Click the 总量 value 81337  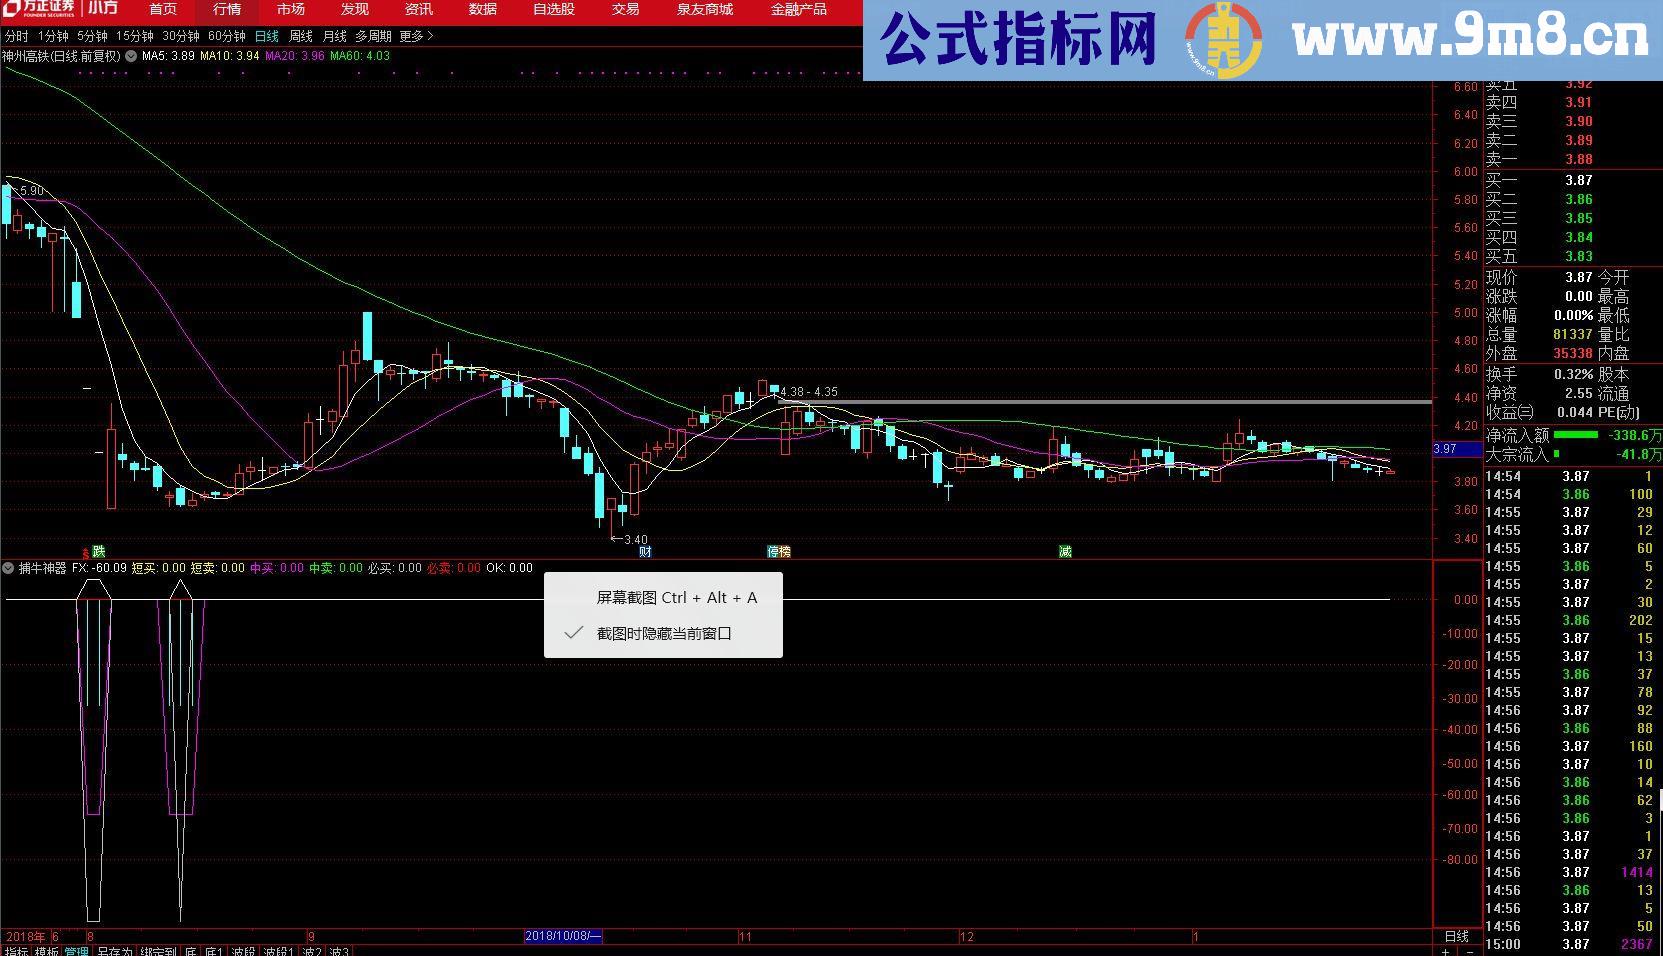tap(1572, 334)
